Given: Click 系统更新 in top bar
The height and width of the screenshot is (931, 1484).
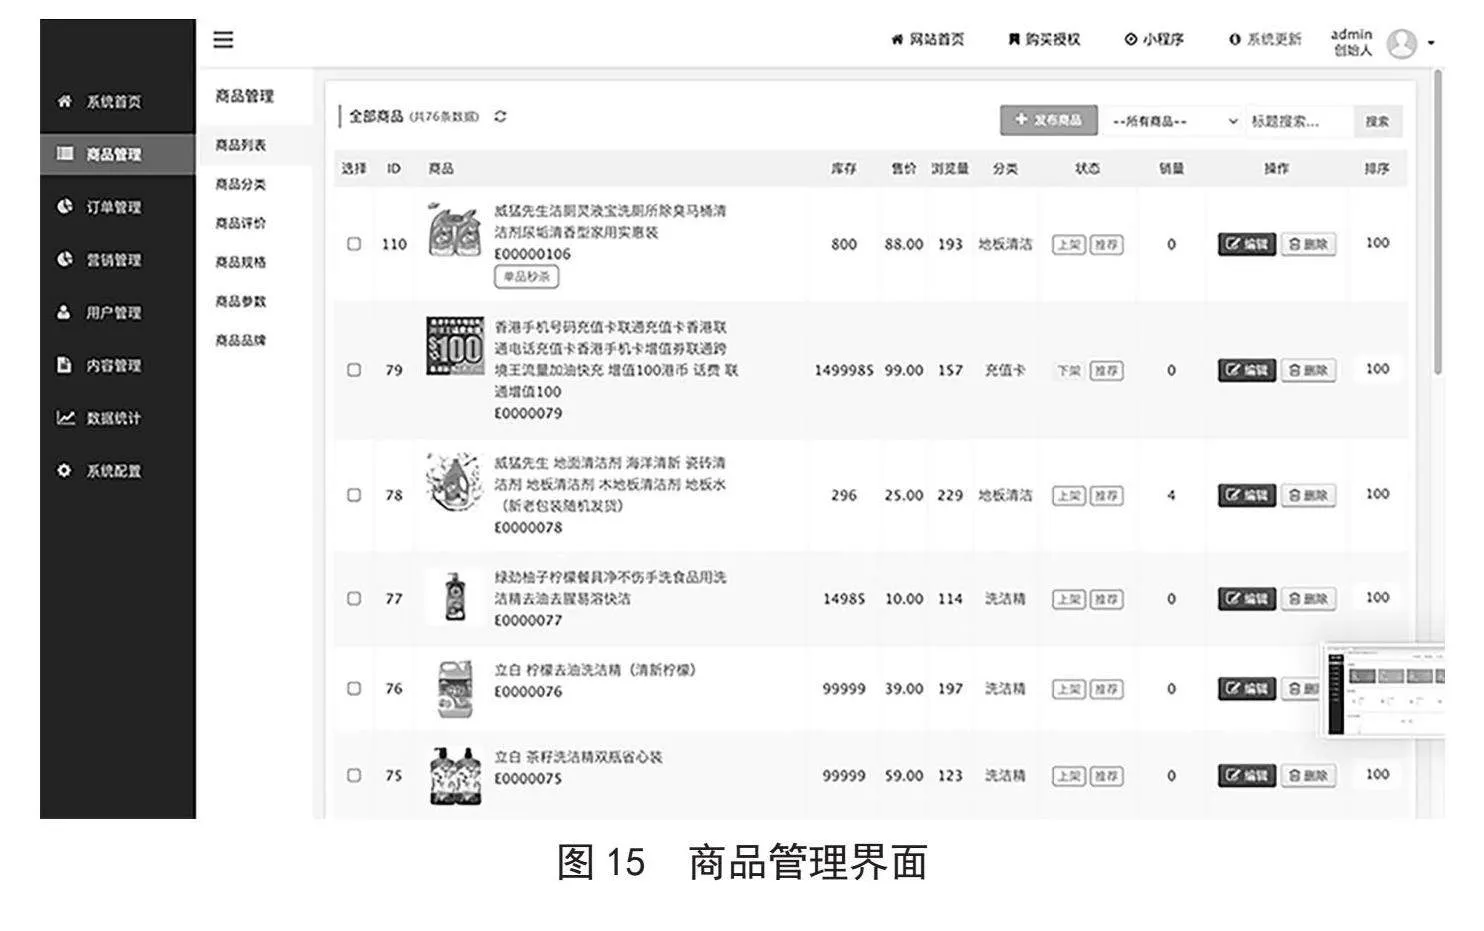Looking at the screenshot, I should point(1265,39).
